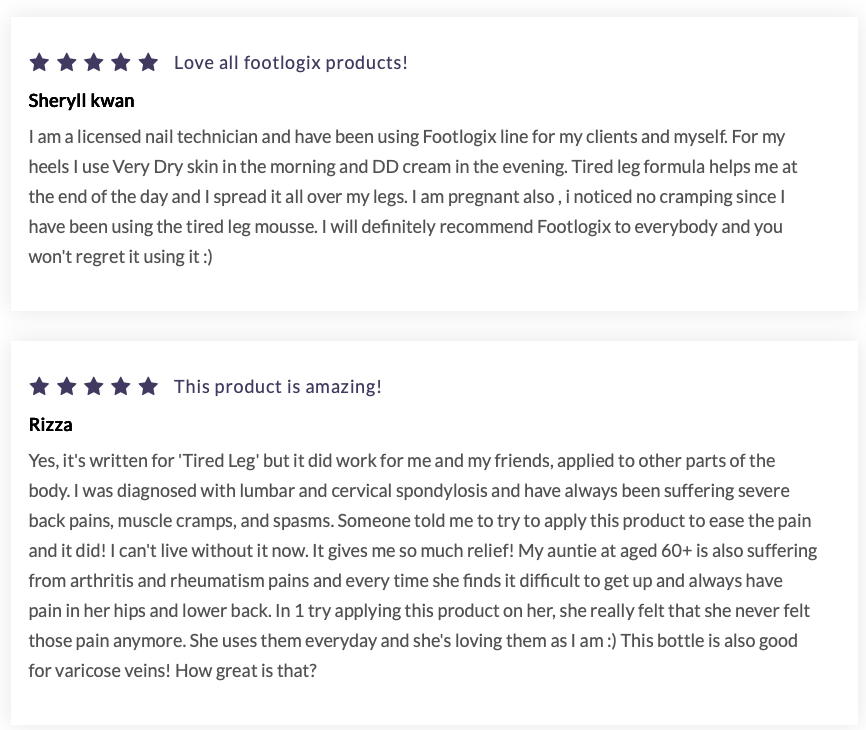
Task: Click first star in Sheryll kwan's review
Action: pos(39,62)
